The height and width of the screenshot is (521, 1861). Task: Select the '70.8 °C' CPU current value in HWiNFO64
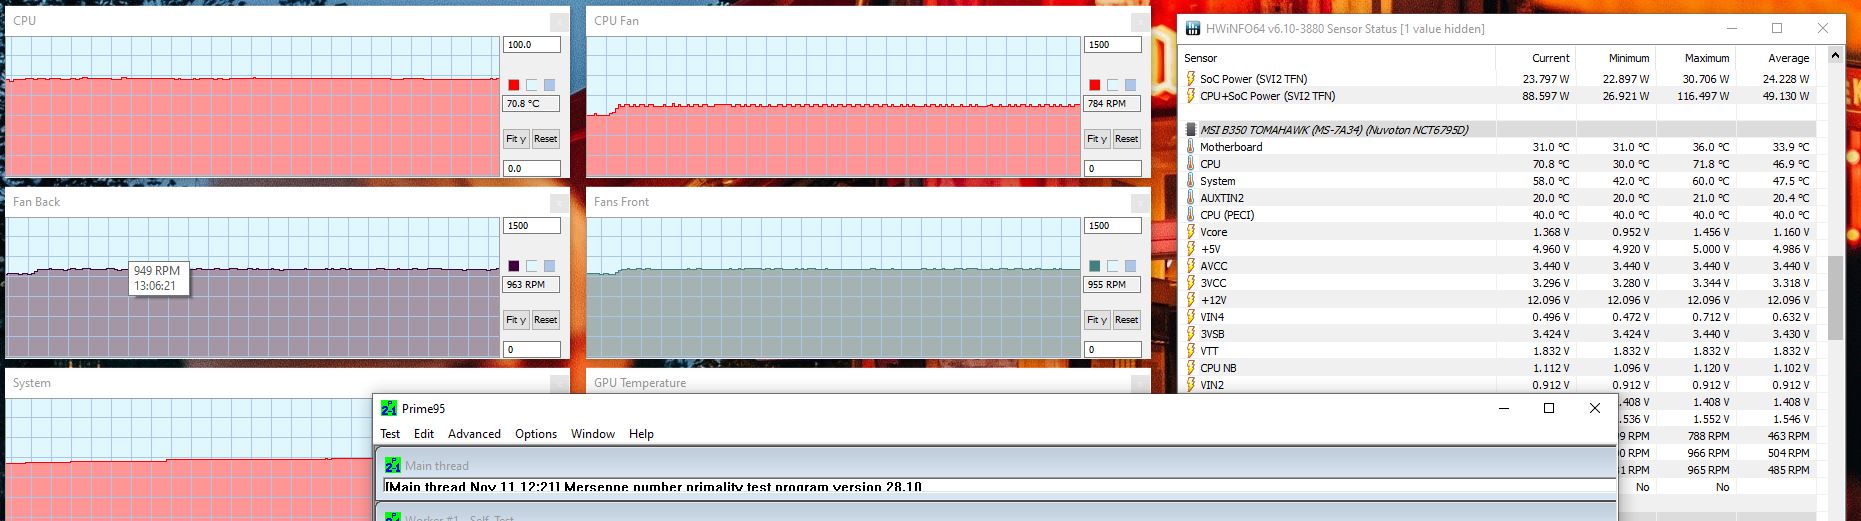pyautogui.click(x=1551, y=164)
